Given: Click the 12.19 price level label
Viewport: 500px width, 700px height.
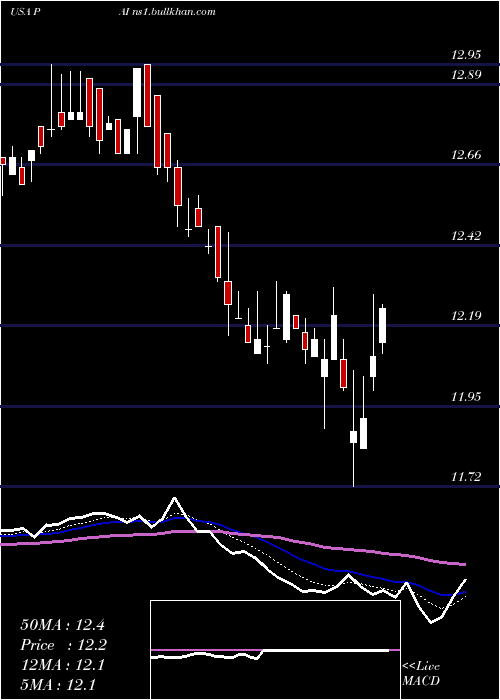Looking at the screenshot, I should [x=466, y=316].
